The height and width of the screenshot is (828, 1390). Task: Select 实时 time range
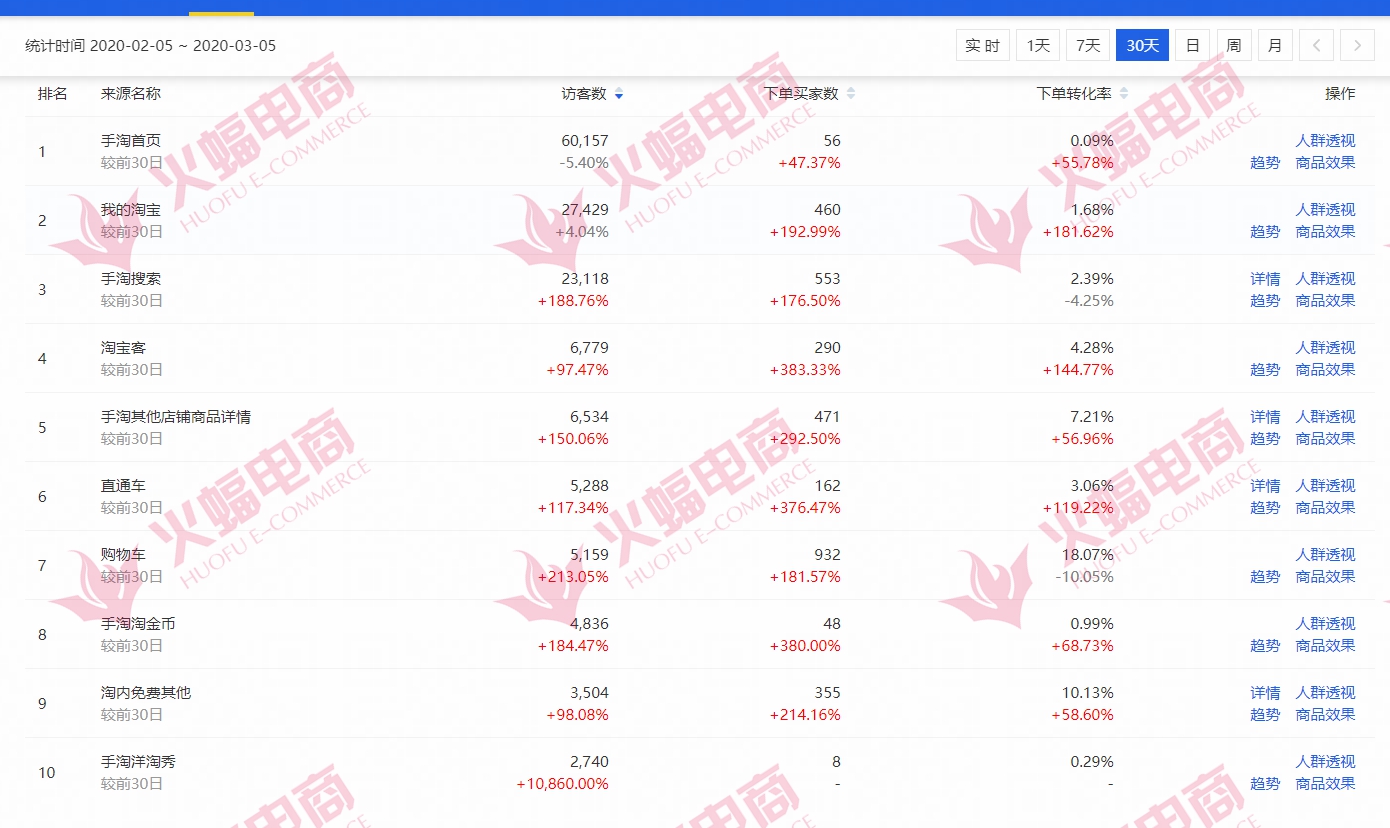[983, 45]
